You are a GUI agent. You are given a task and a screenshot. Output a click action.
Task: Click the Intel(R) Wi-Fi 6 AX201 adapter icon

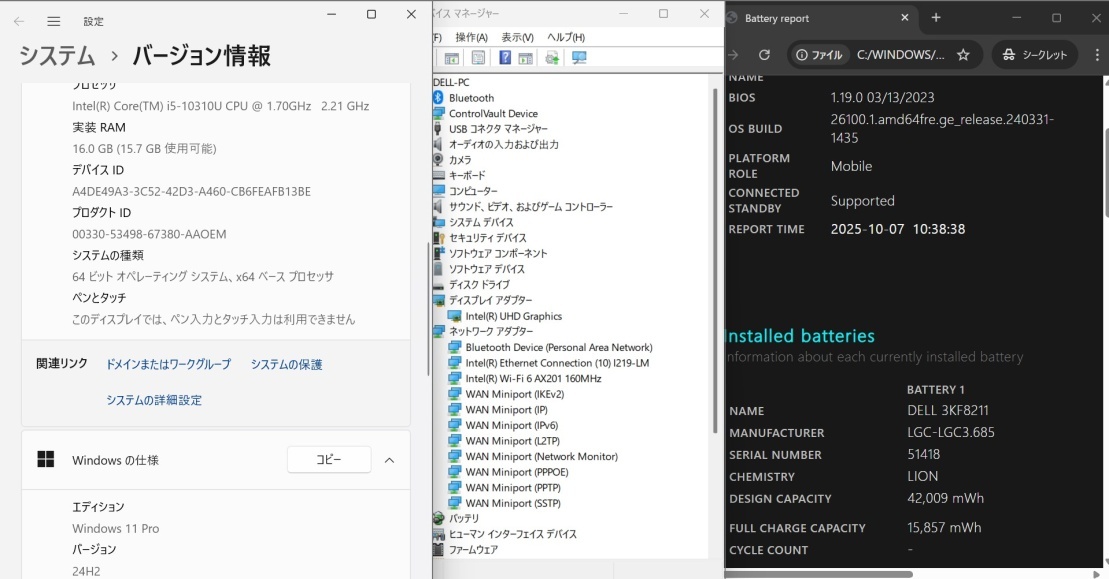(x=454, y=378)
